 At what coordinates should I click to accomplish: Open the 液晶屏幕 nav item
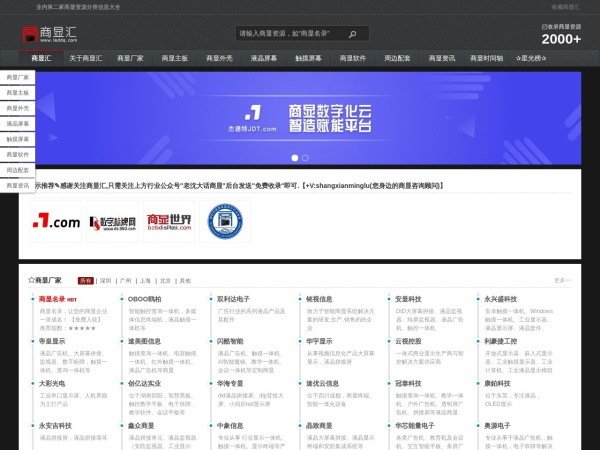(x=264, y=58)
